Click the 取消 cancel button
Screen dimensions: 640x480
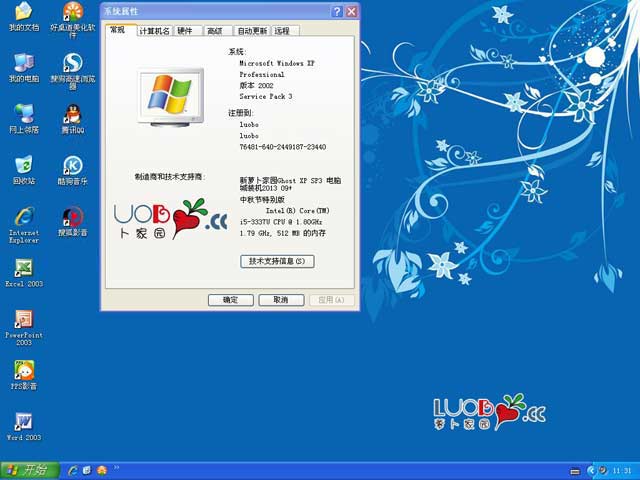click(x=281, y=300)
